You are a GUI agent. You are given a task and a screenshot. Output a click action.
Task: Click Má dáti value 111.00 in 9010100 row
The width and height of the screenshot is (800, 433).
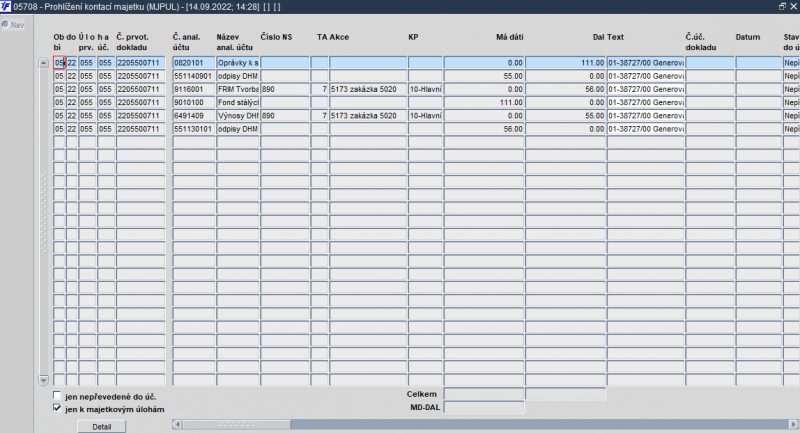(x=484, y=103)
